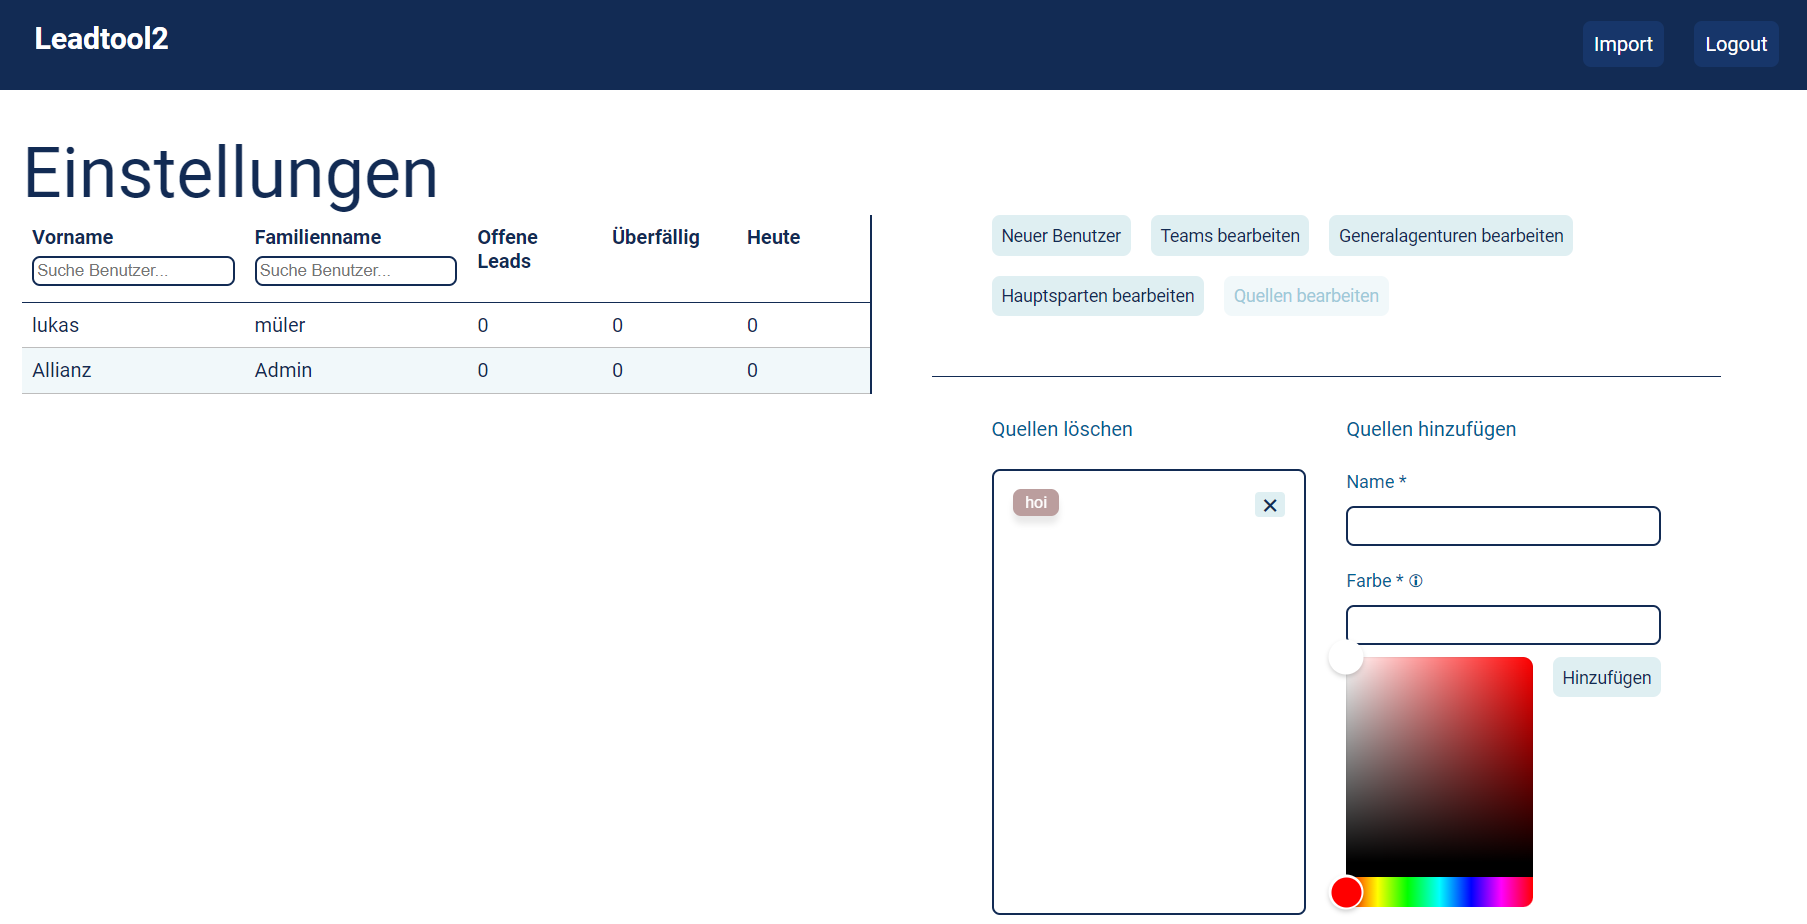Image resolution: width=1807 pixels, height=924 pixels.
Task: Click the saturation picker white handle
Action: coord(1346,657)
